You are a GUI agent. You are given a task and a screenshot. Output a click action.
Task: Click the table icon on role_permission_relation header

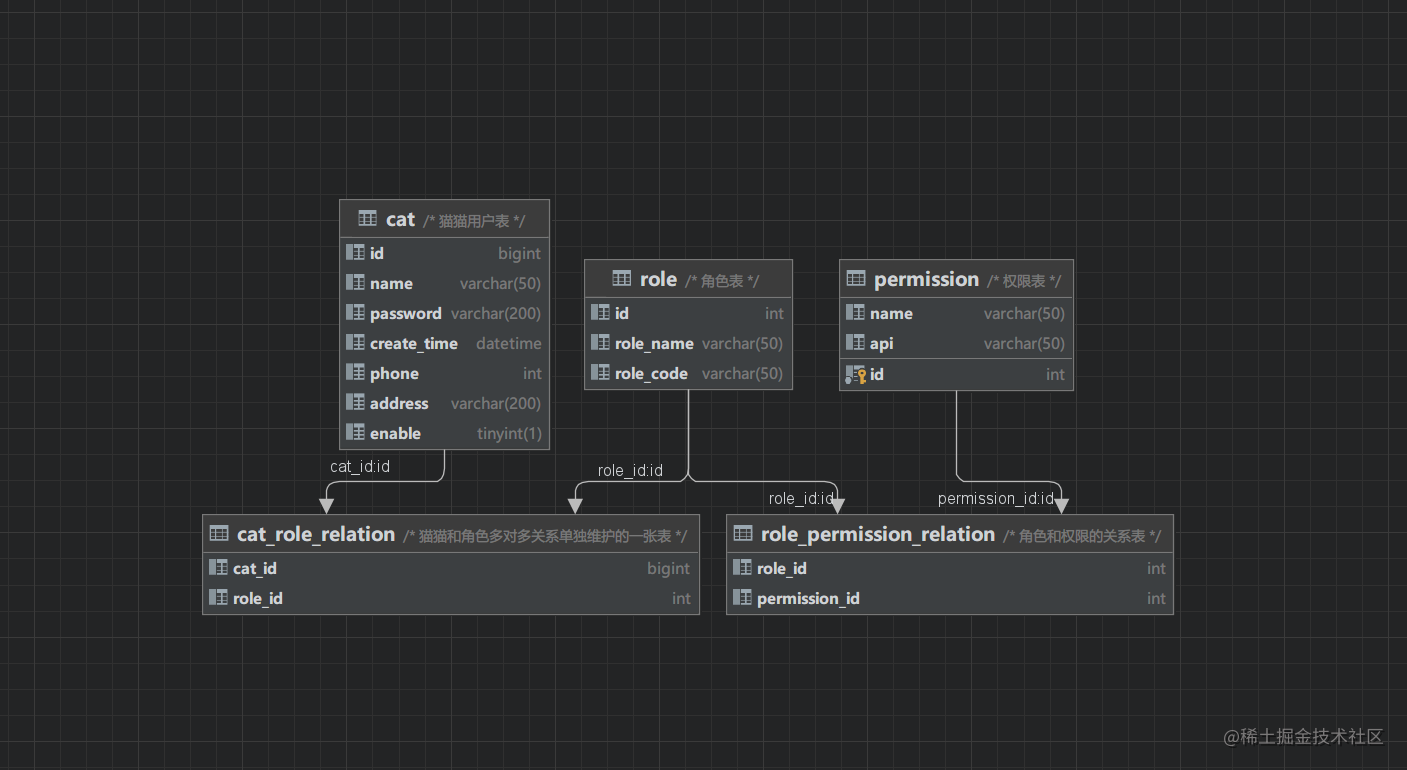coord(743,534)
